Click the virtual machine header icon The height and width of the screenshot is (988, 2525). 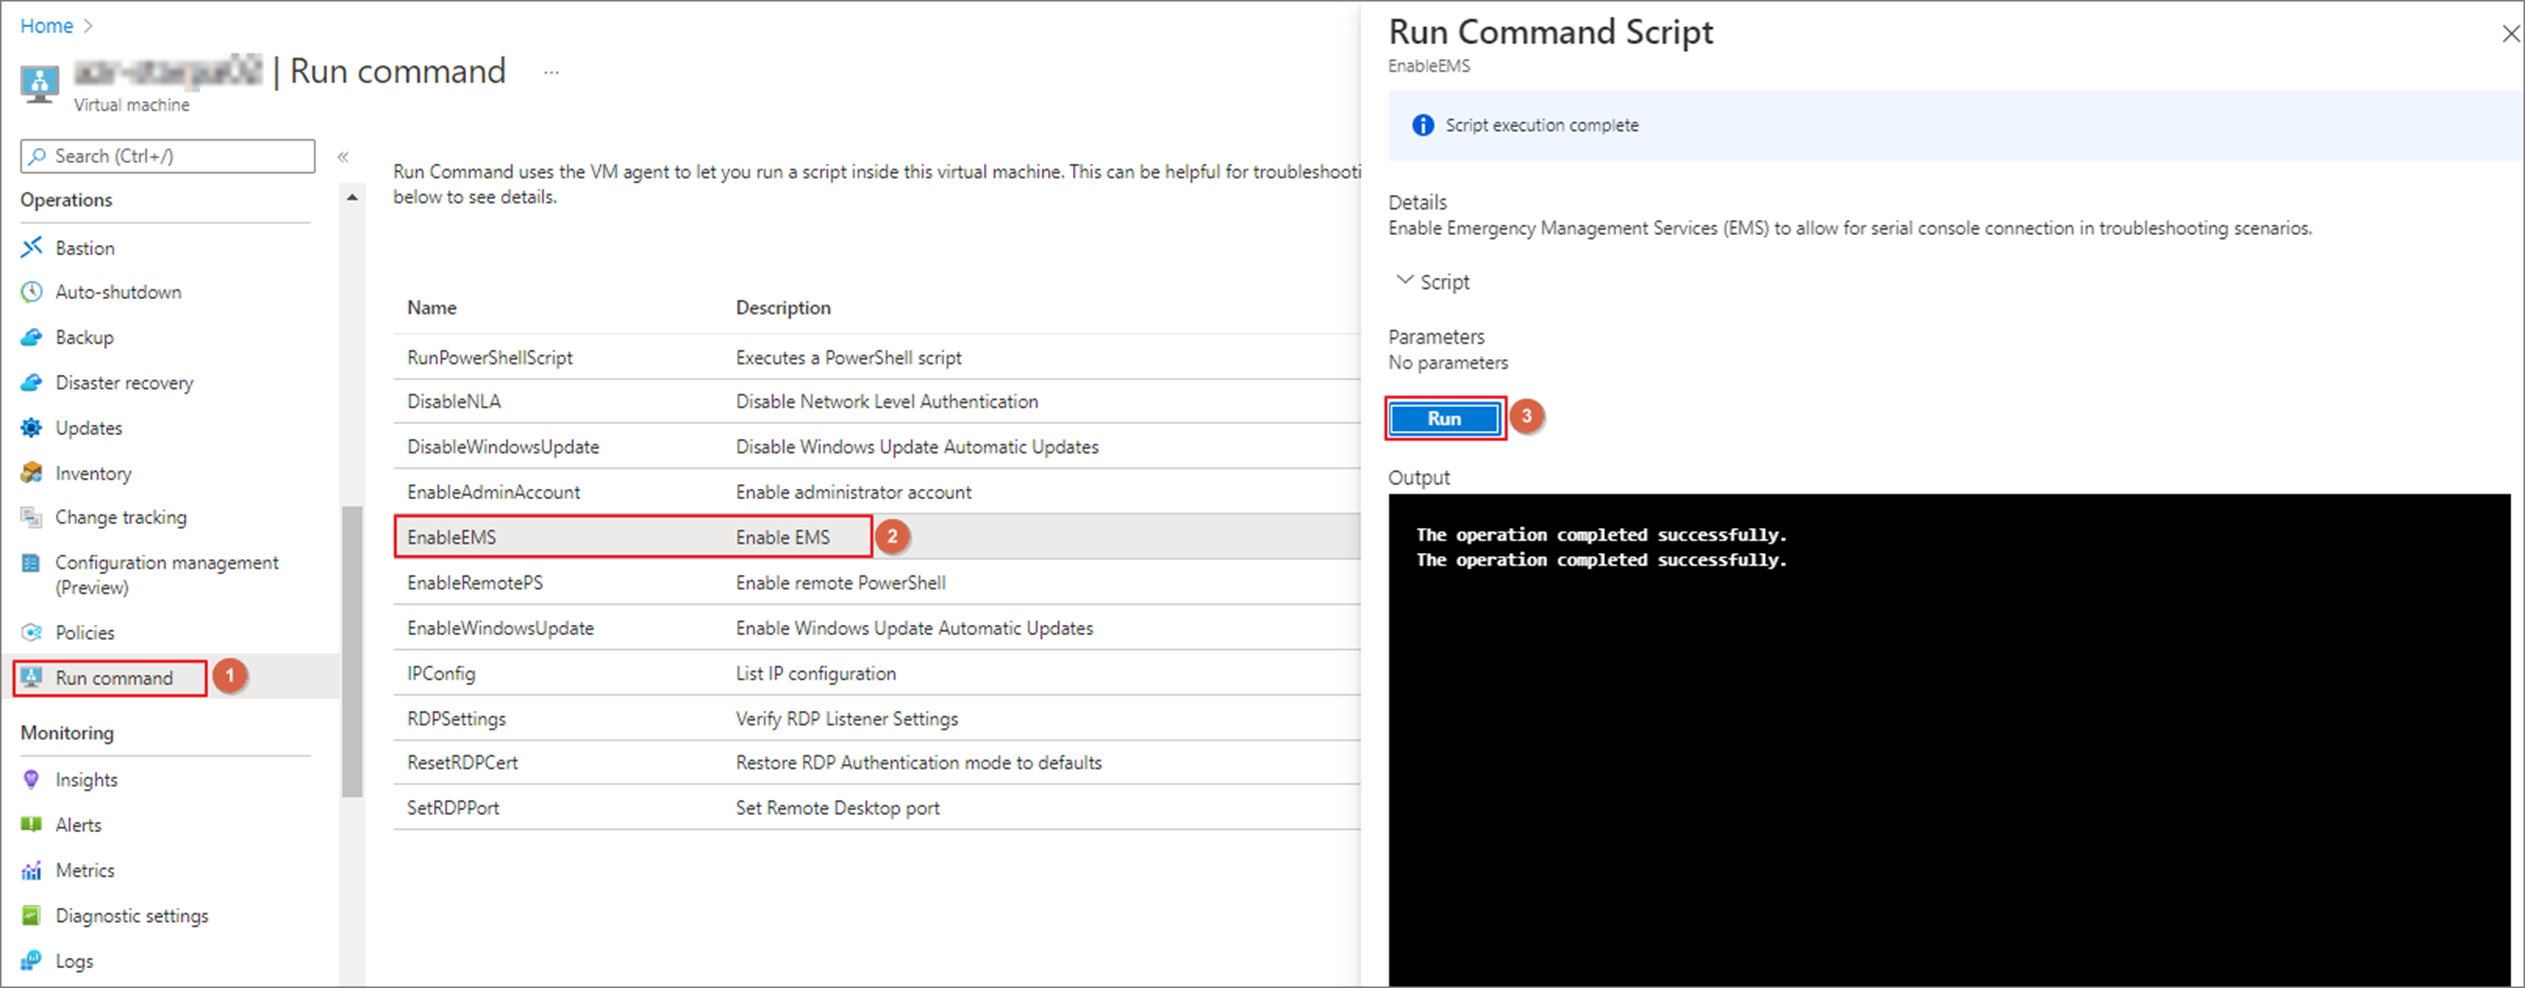(x=39, y=84)
